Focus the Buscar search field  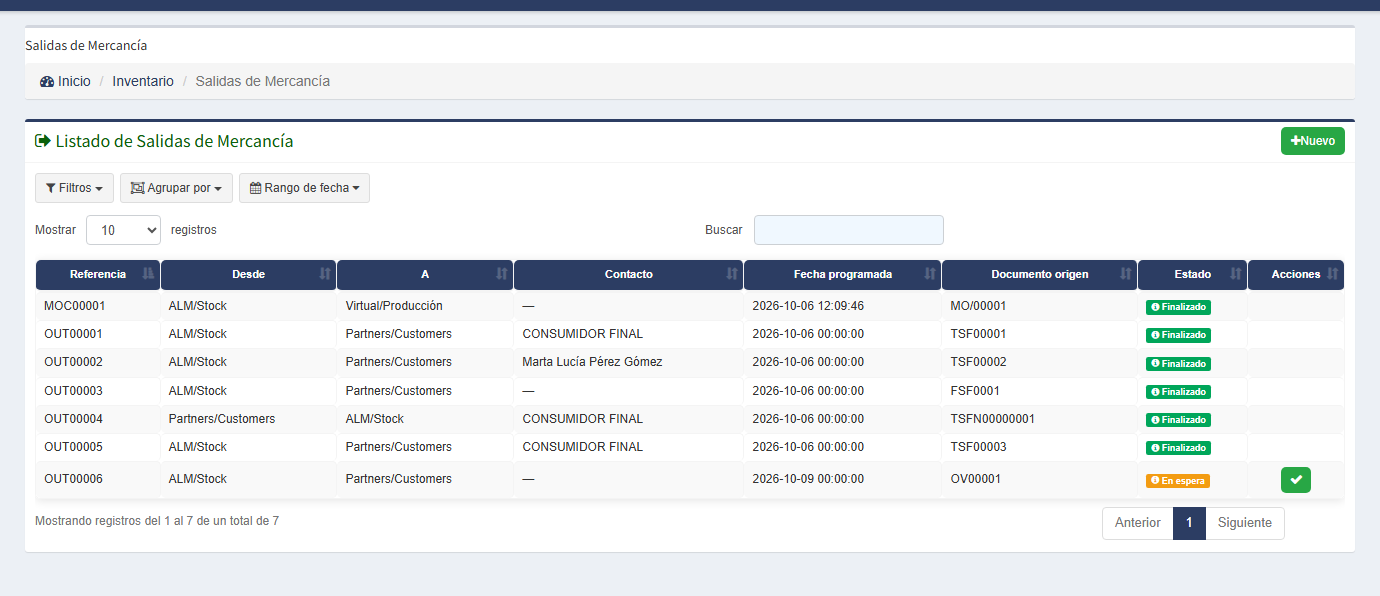849,230
